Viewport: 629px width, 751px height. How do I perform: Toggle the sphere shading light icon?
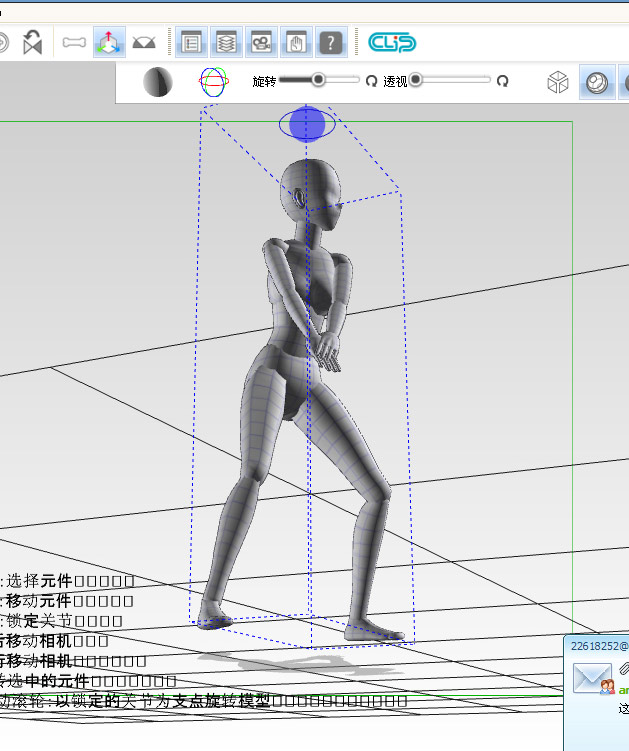[x=157, y=82]
